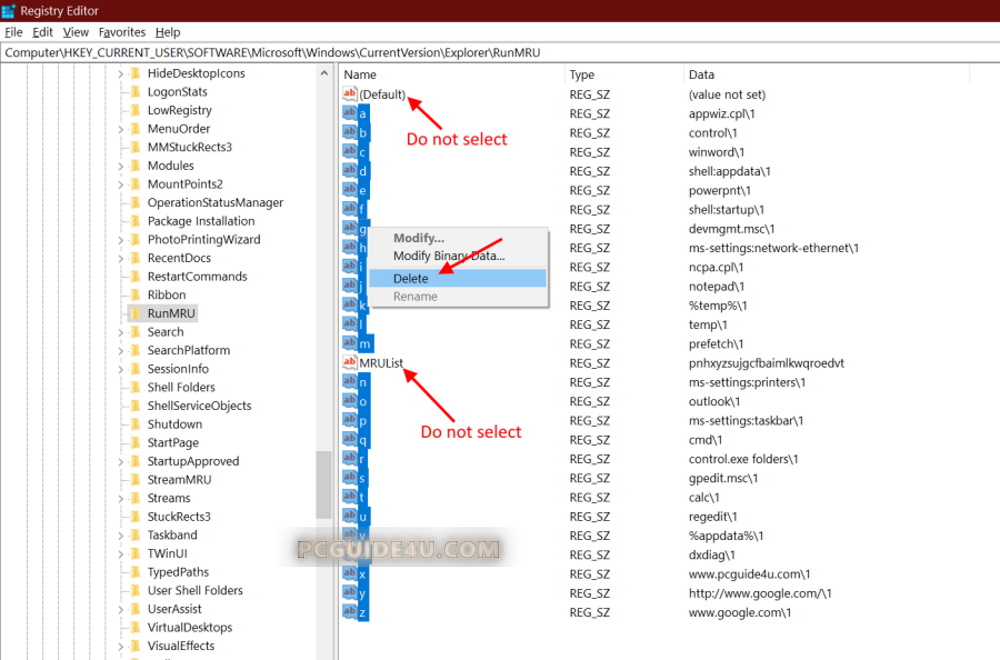The image size is (1000, 660).
Task: Sort values by the Data column header
Action: (702, 74)
